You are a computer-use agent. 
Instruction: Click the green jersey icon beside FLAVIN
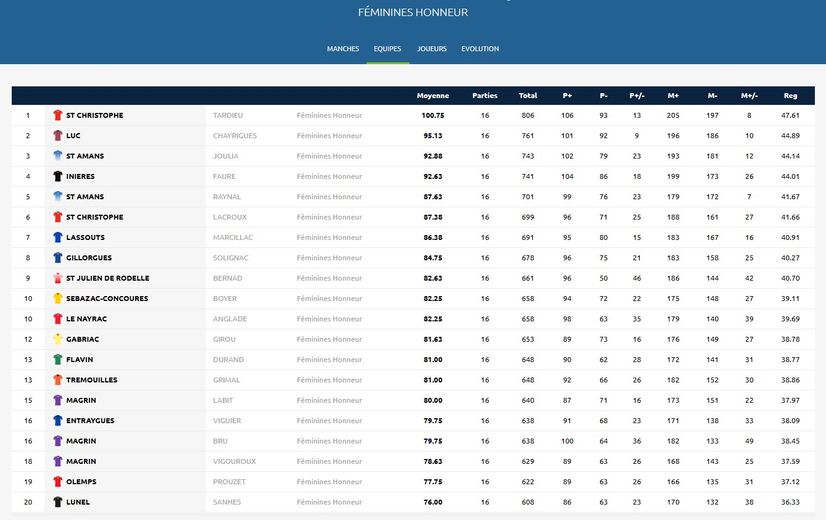pyautogui.click(x=58, y=360)
